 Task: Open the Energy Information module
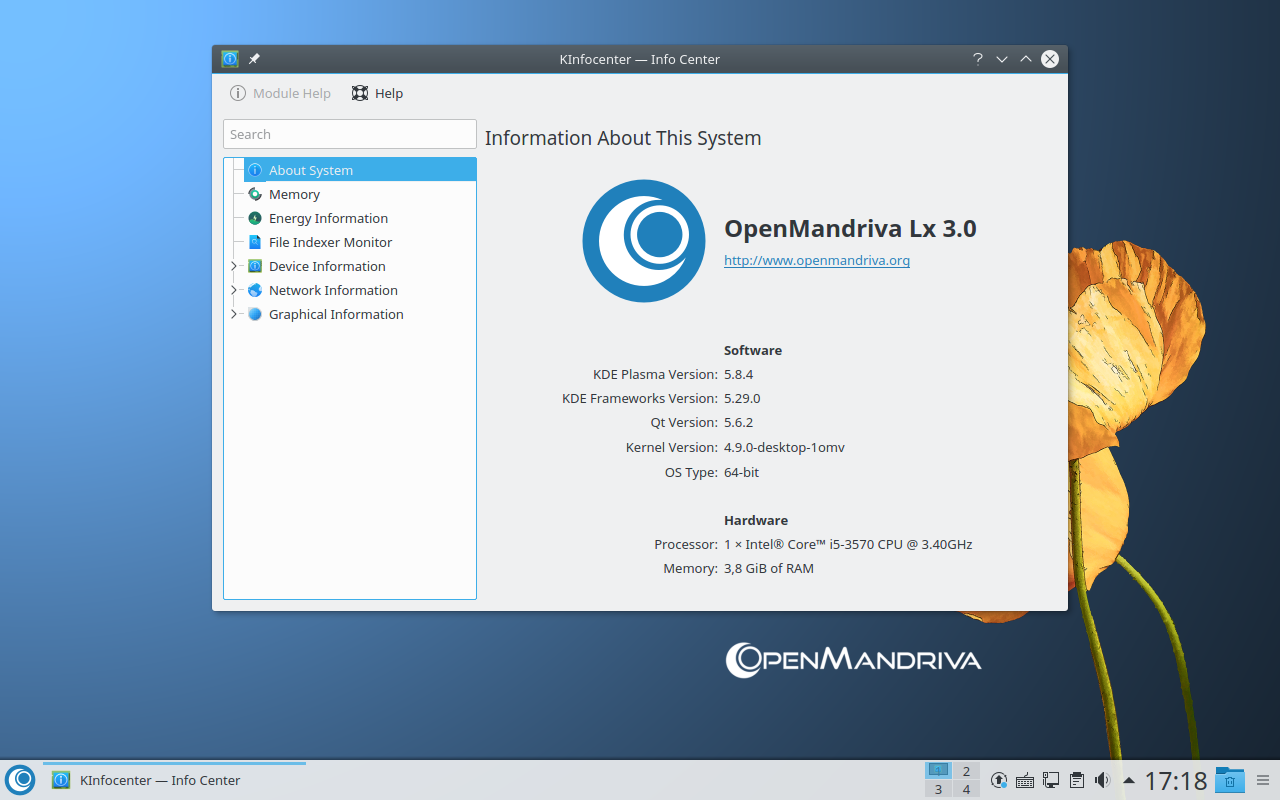tap(328, 218)
